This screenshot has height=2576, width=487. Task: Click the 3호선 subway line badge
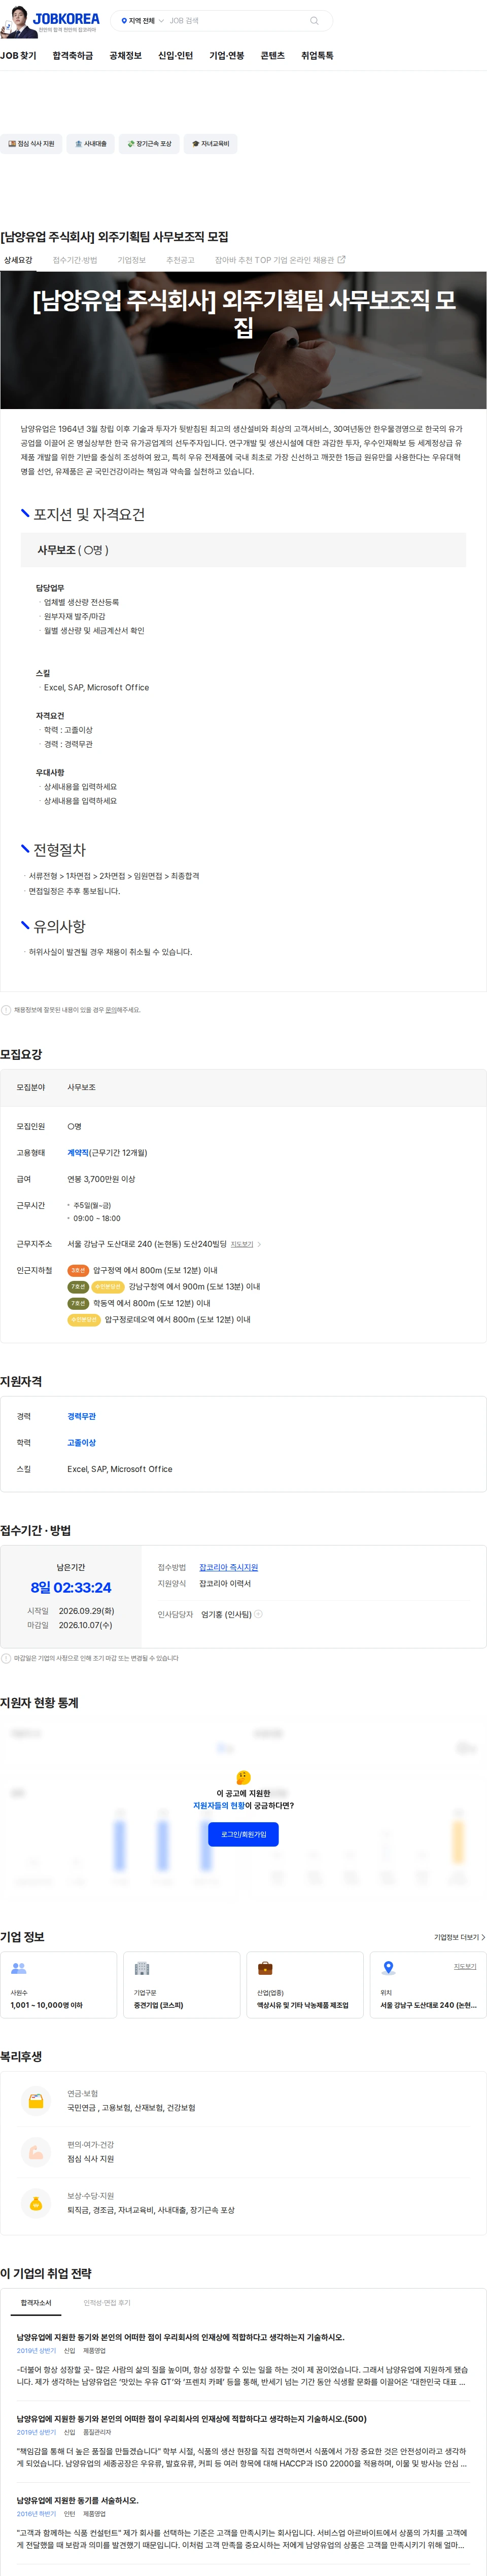pyautogui.click(x=78, y=1271)
